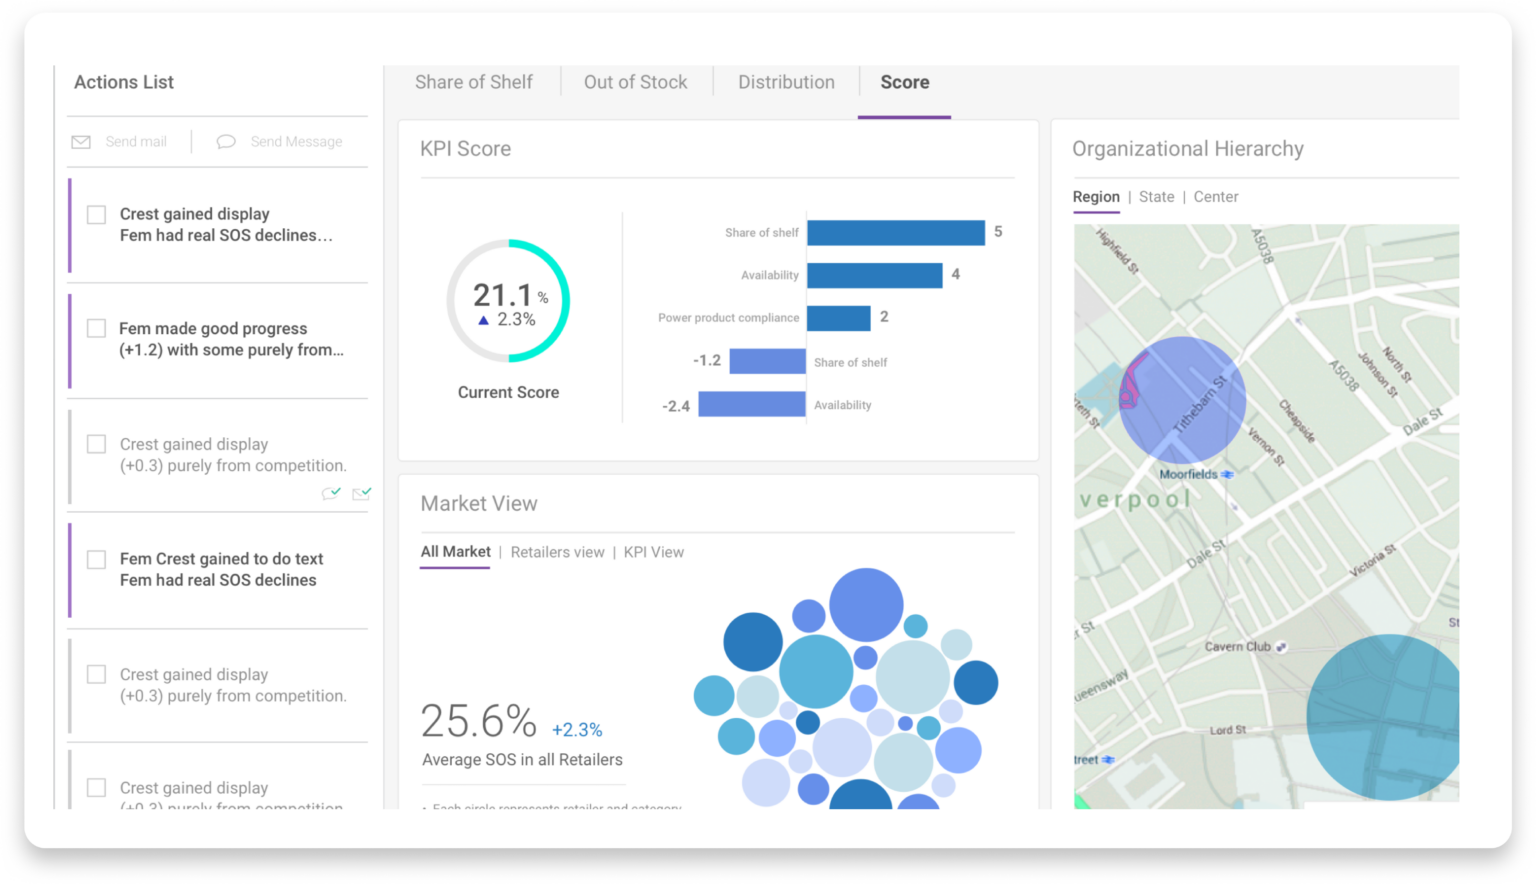
Task: Switch to the Share of Shelf tab
Action: point(473,83)
